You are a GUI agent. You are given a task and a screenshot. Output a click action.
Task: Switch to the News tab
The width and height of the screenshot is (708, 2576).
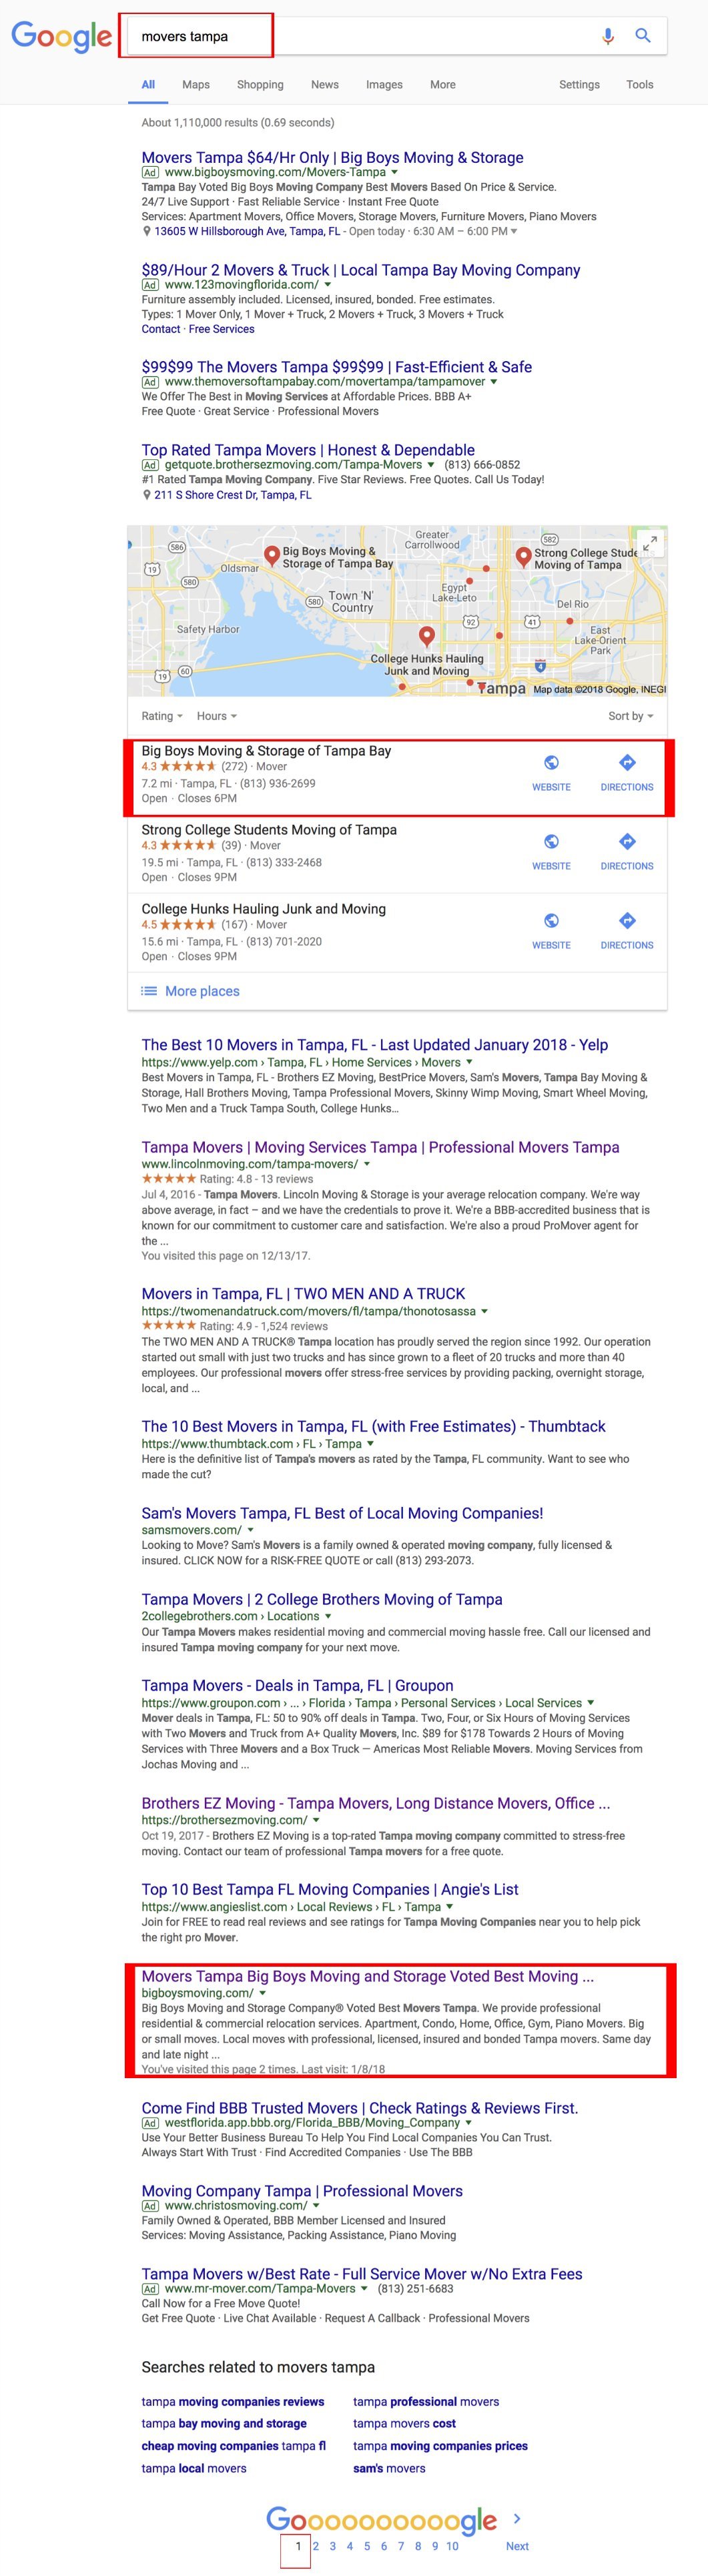pos(325,85)
